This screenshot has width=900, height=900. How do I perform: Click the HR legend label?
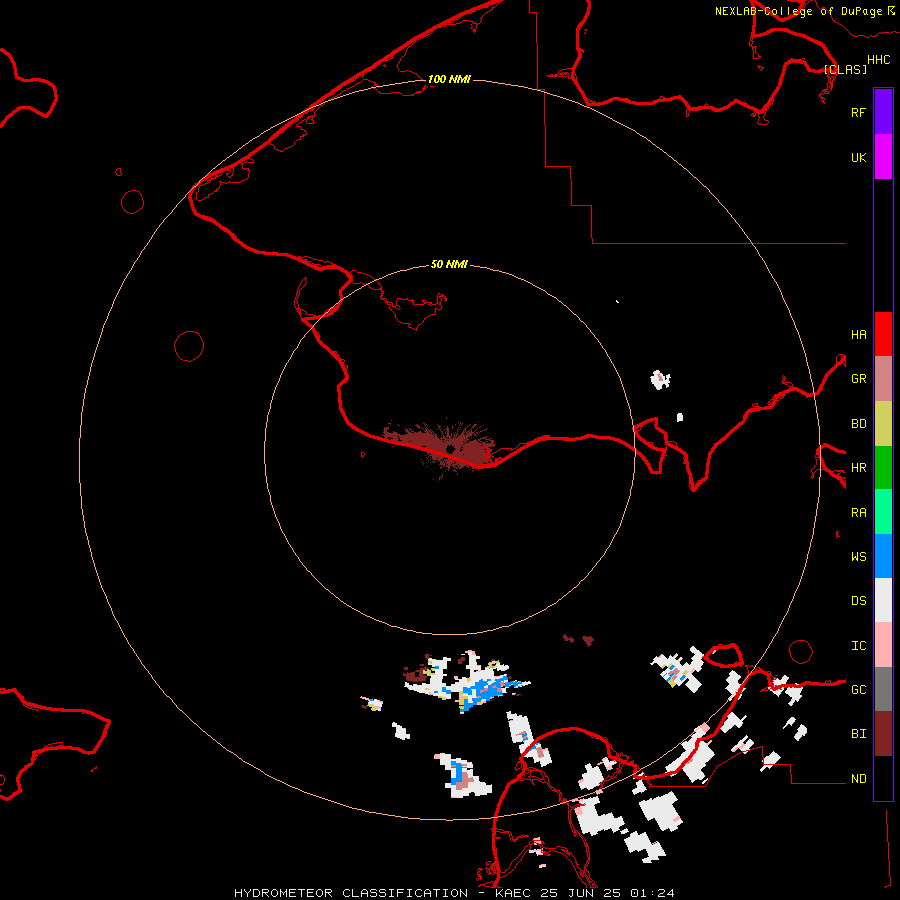point(858,468)
